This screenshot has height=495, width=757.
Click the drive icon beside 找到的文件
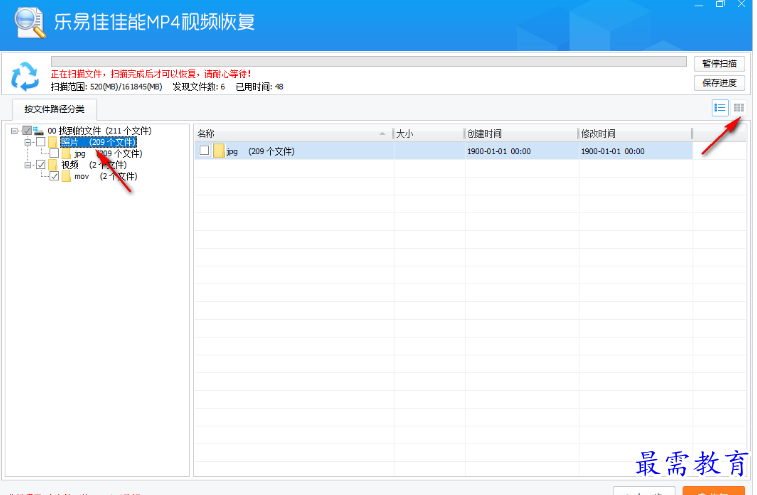coord(39,130)
